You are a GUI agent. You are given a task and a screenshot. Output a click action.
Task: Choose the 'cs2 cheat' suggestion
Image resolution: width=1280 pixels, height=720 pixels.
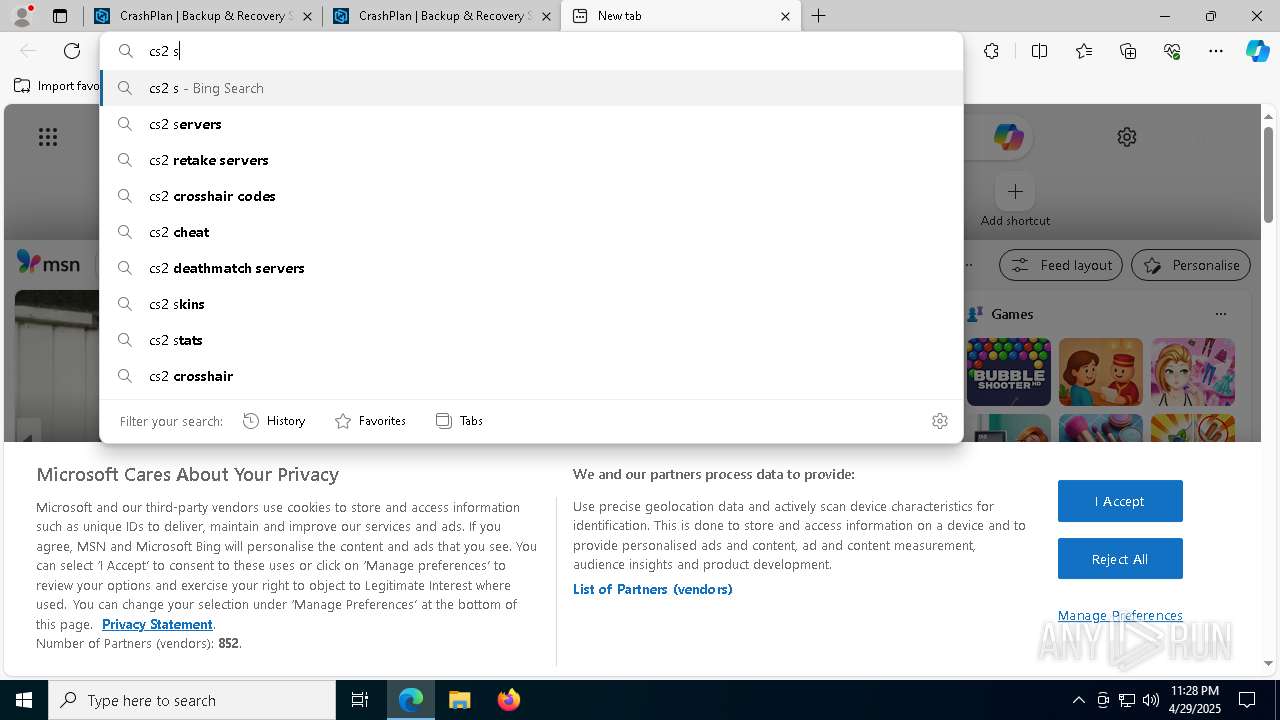(x=531, y=232)
